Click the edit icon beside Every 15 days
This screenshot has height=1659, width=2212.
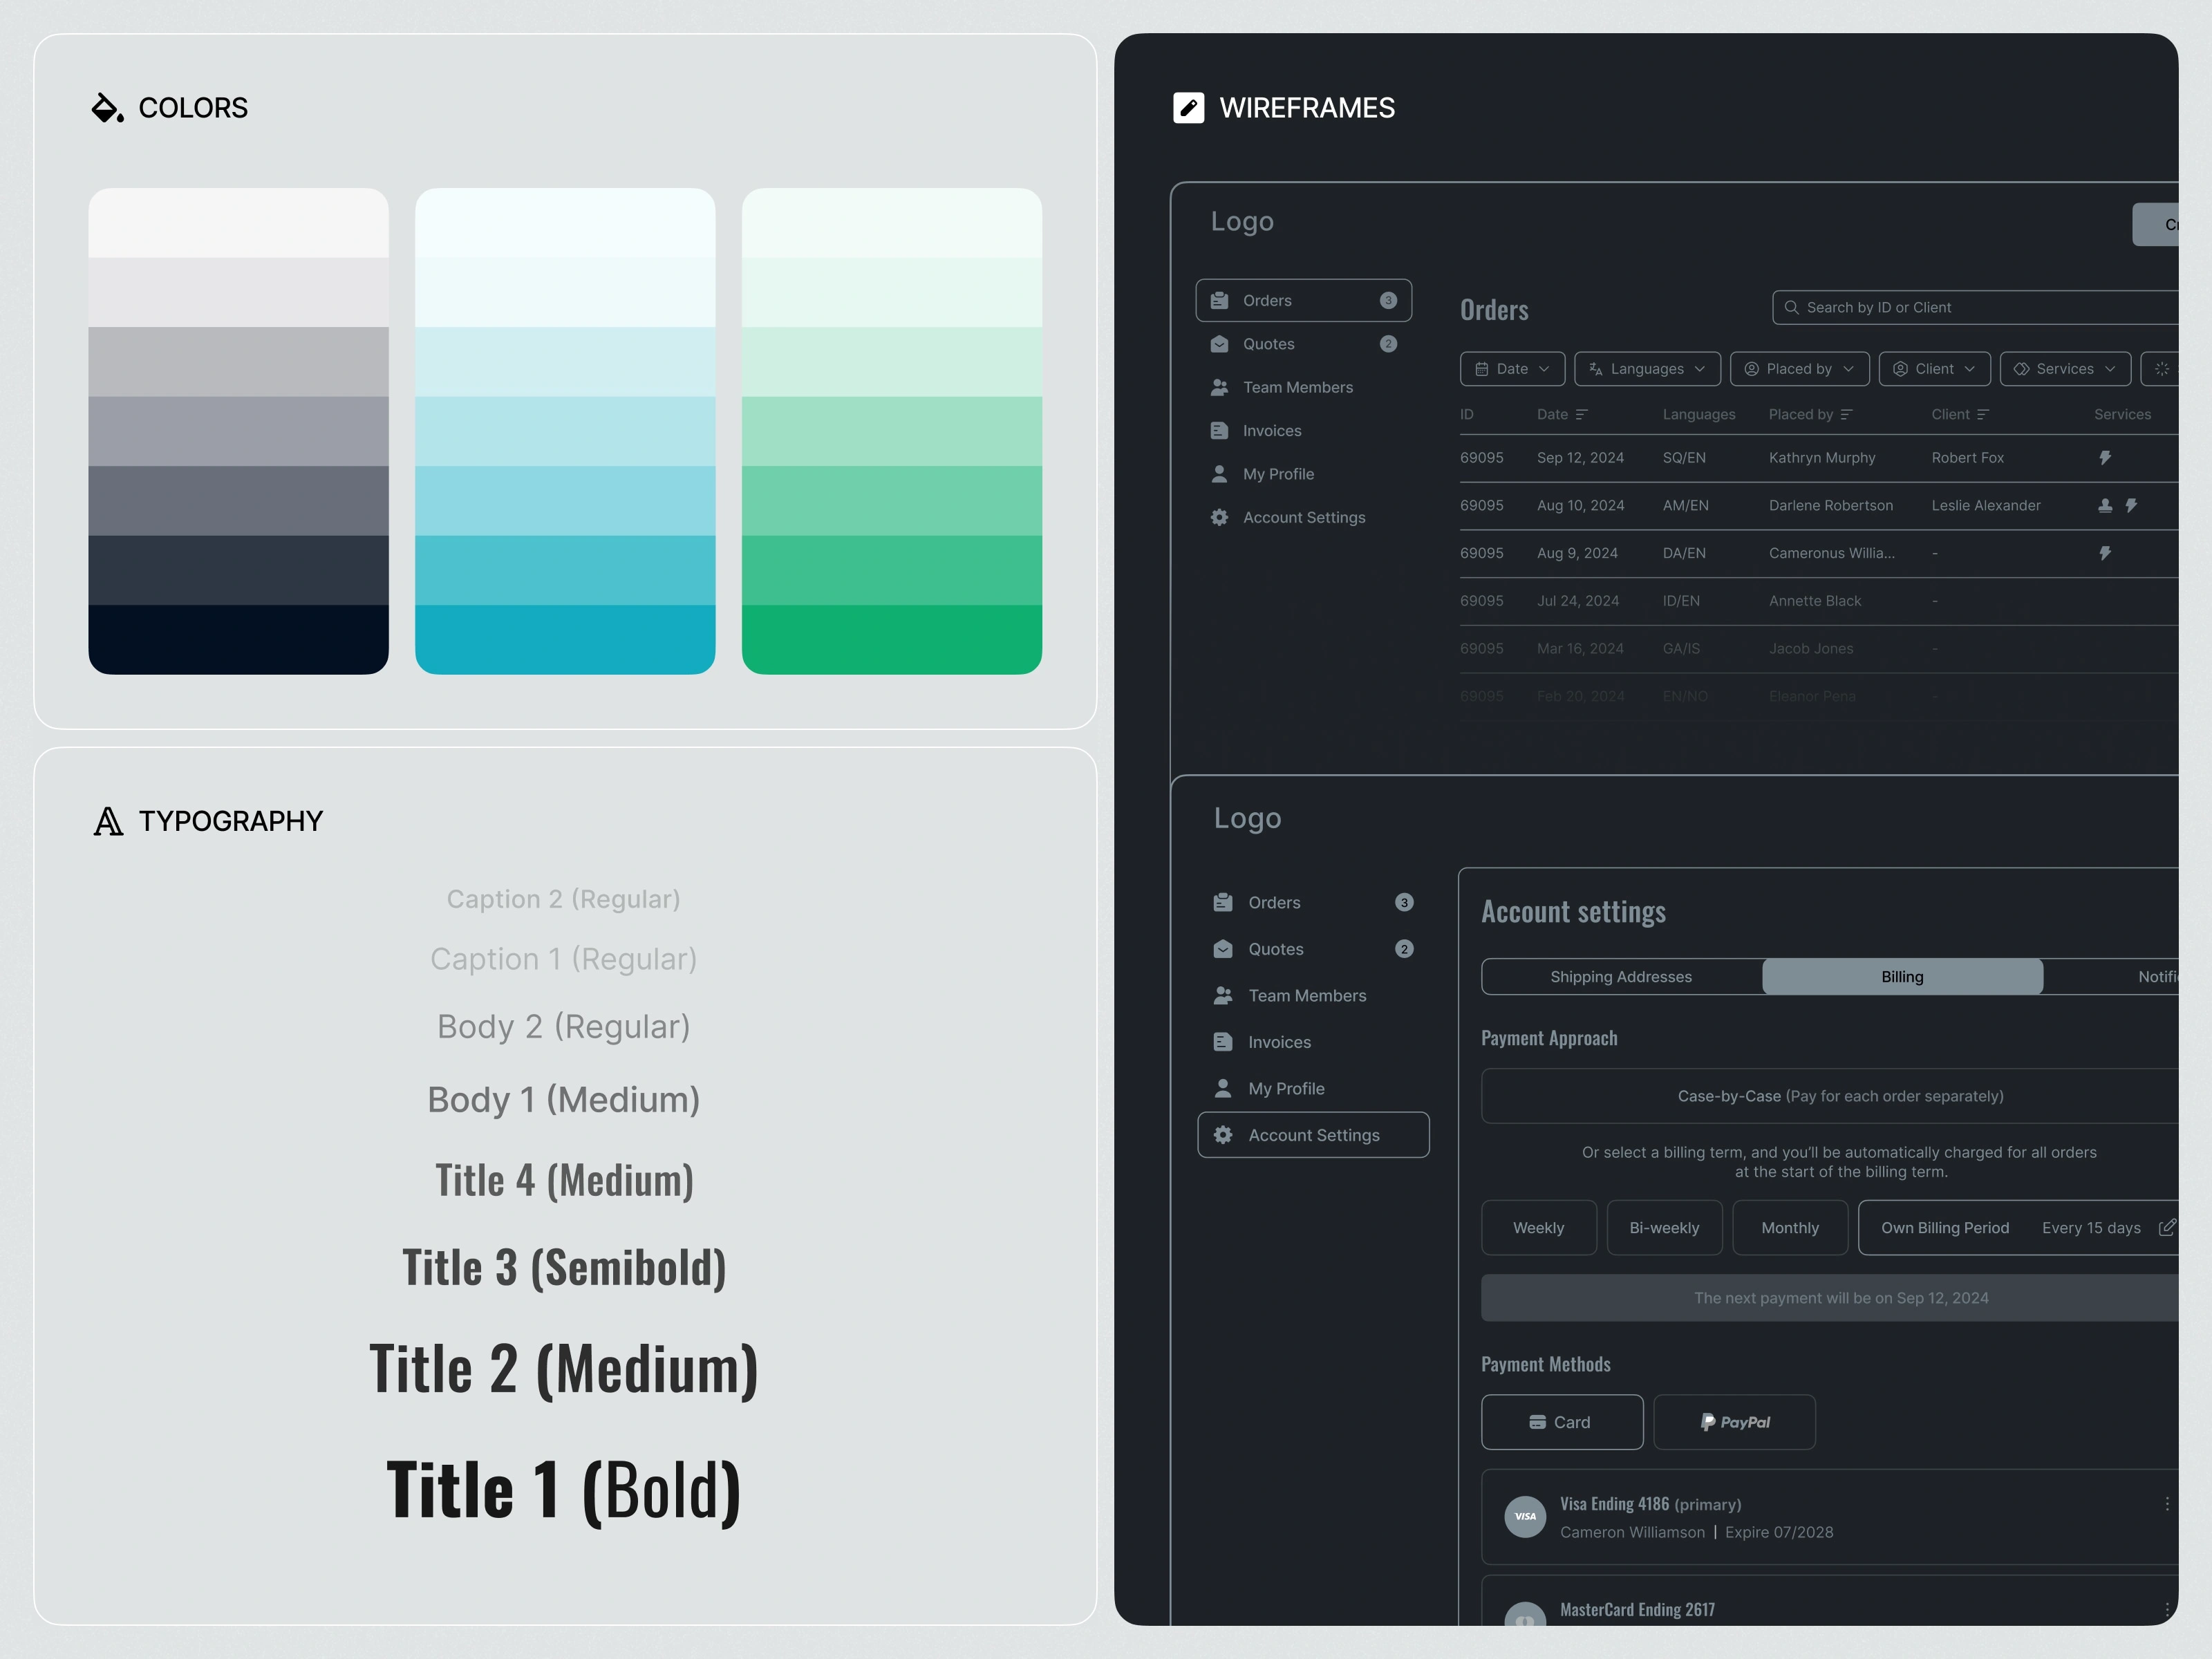pyautogui.click(x=2166, y=1228)
